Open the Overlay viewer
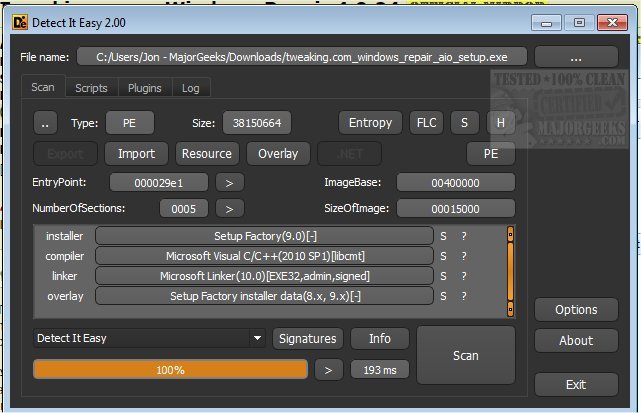This screenshot has width=641, height=413. tap(278, 154)
